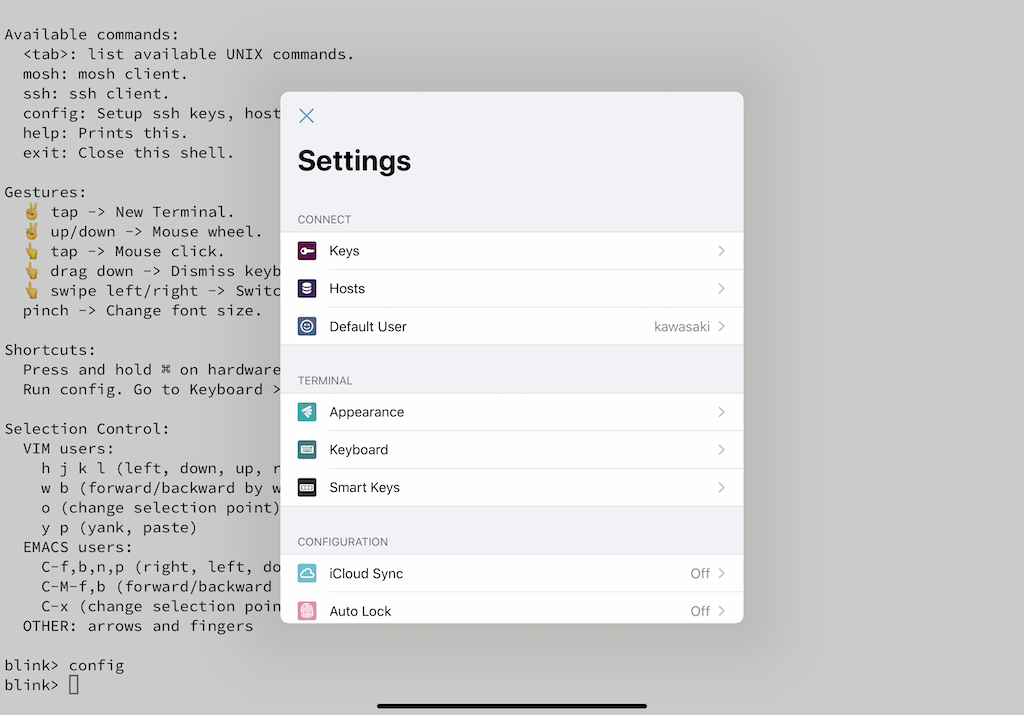The width and height of the screenshot is (1024, 715).
Task: Expand the Smart Keys chevron
Action: point(722,488)
